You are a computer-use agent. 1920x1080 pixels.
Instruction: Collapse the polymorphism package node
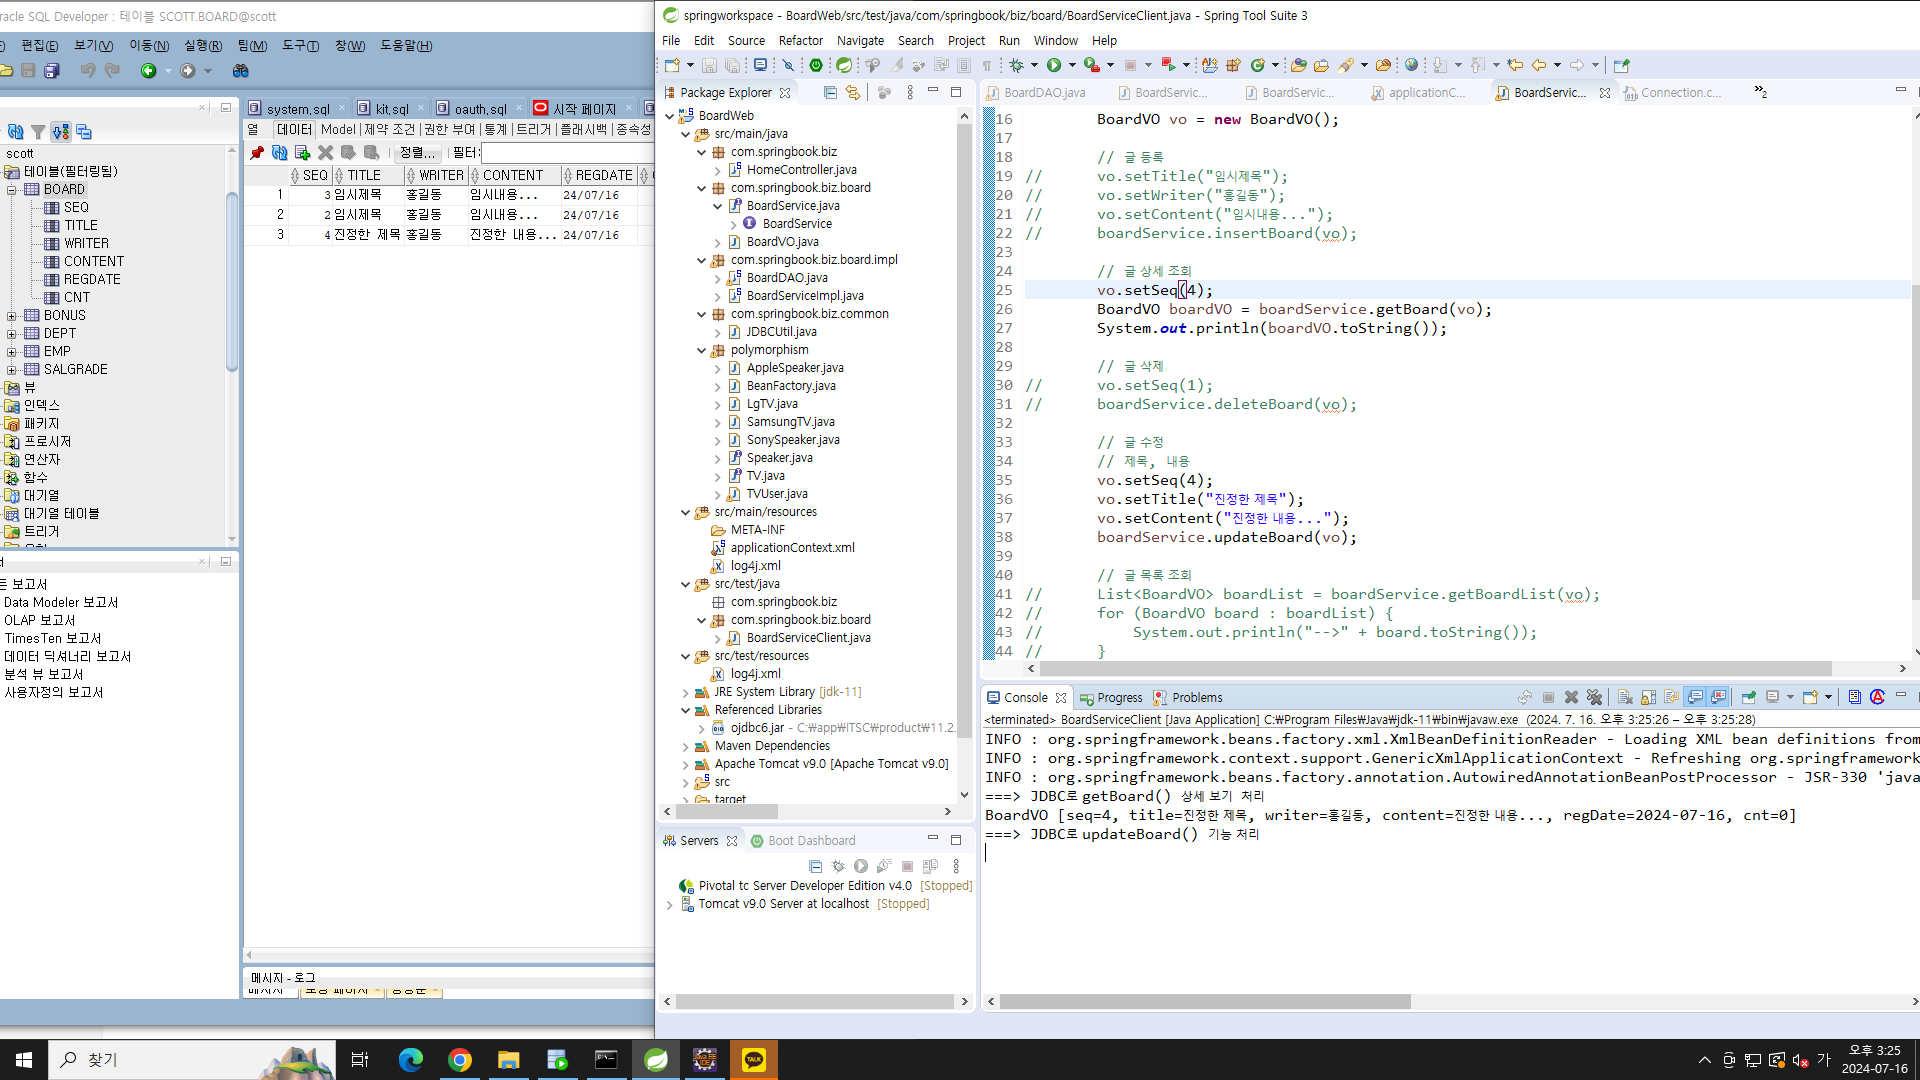click(x=701, y=350)
